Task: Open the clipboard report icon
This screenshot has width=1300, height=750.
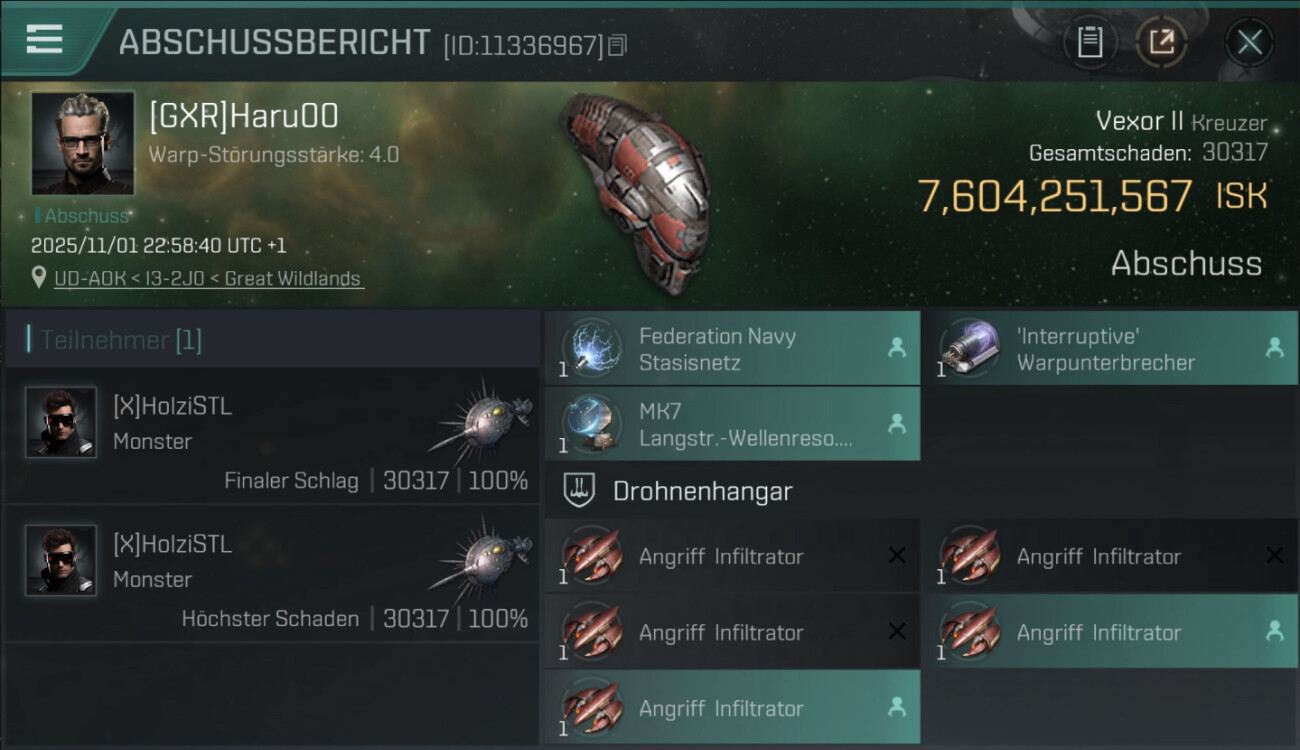Action: [x=1089, y=42]
